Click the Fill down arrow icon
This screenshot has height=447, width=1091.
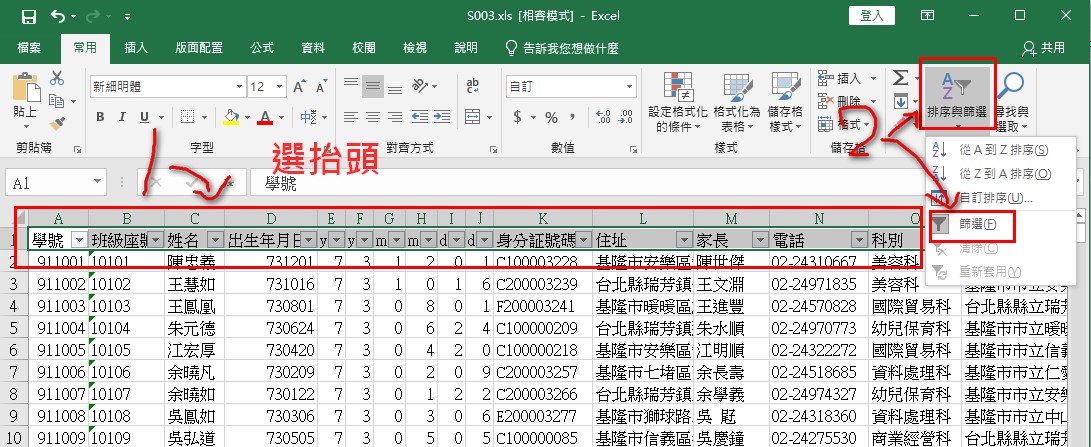(900, 102)
